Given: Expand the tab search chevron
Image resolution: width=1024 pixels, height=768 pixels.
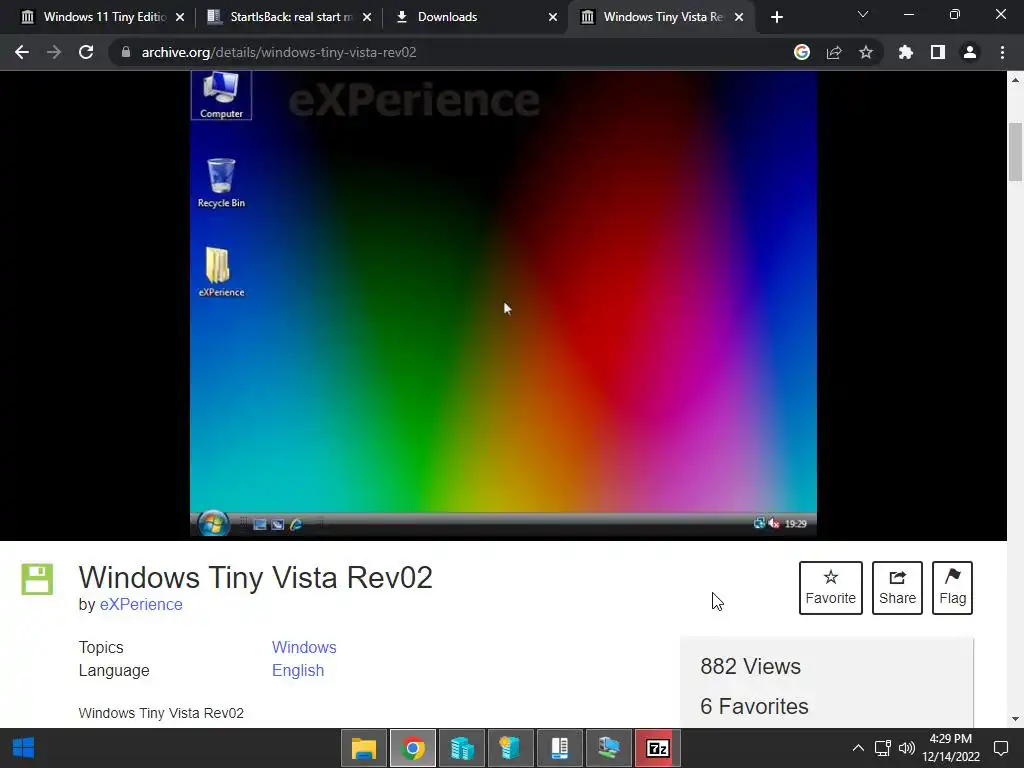Looking at the screenshot, I should pos(863,14).
